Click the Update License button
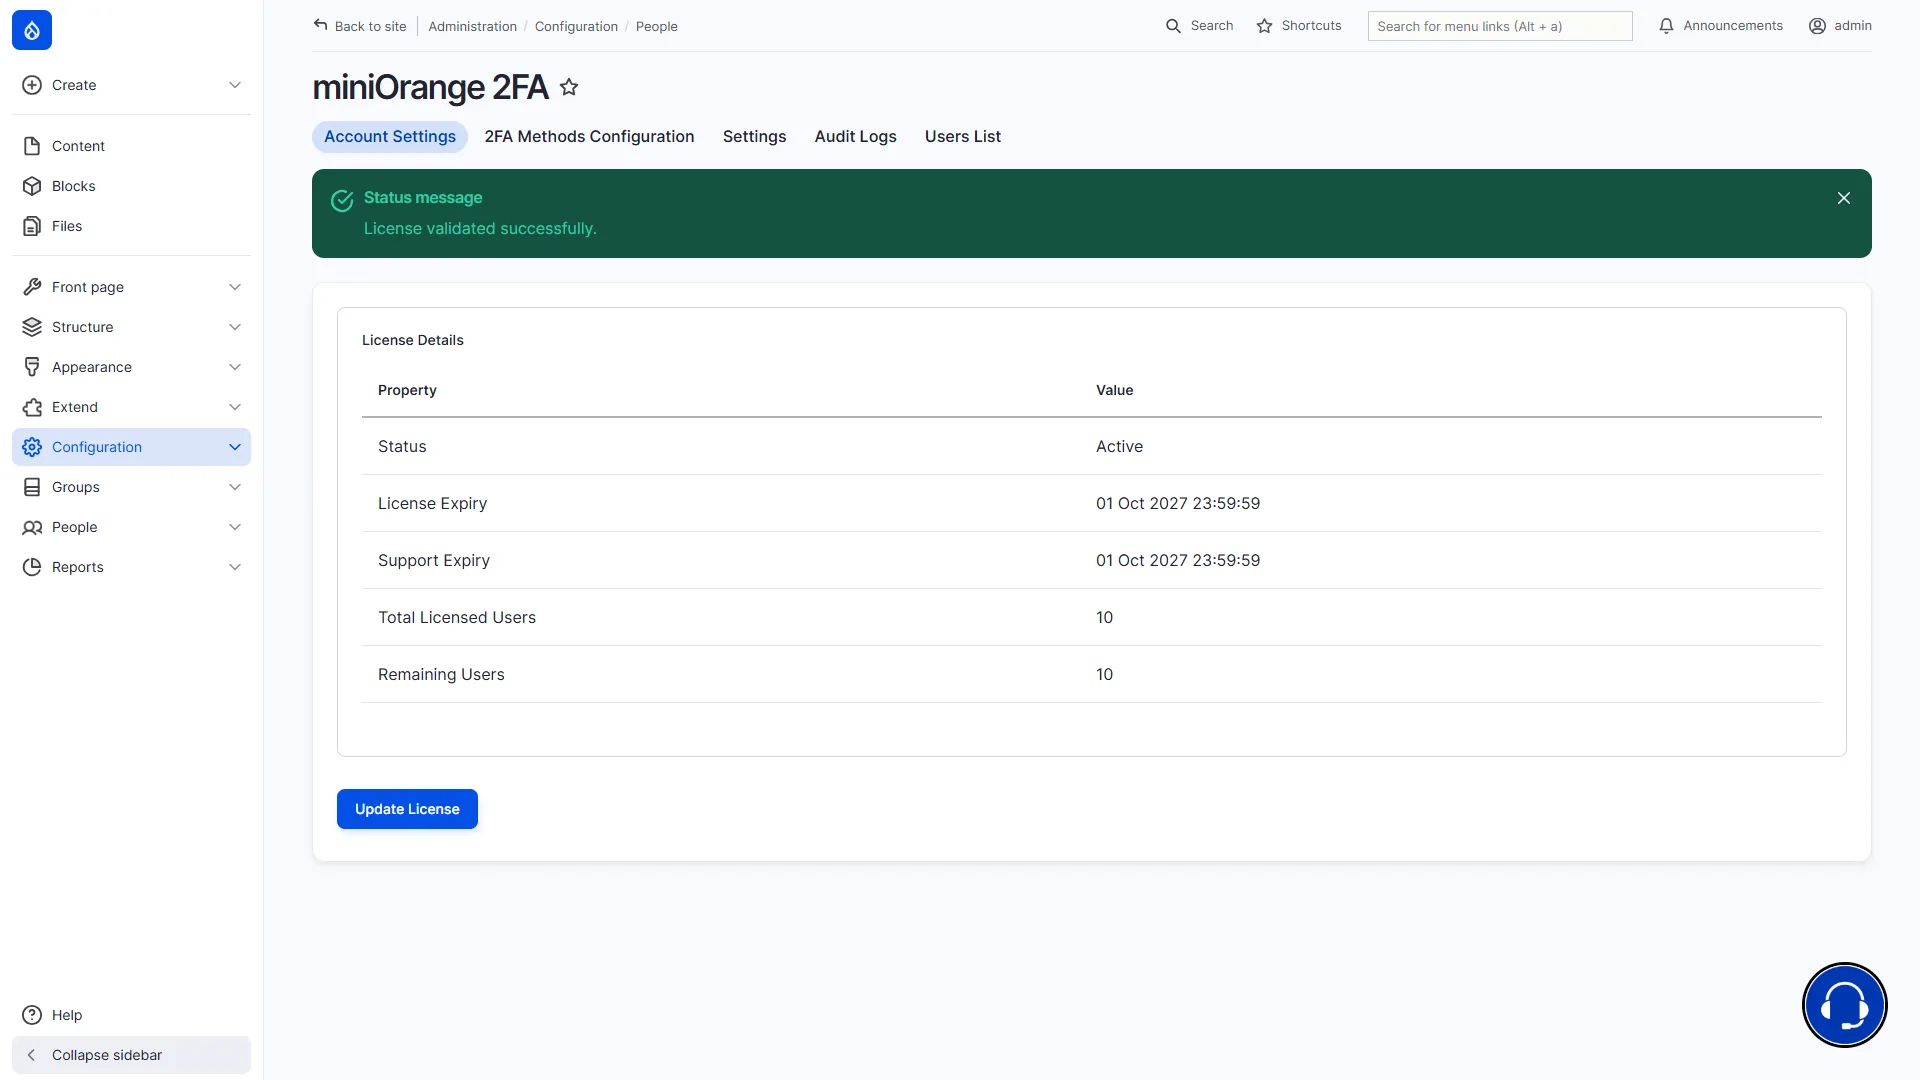Image resolution: width=1920 pixels, height=1080 pixels. click(x=407, y=809)
